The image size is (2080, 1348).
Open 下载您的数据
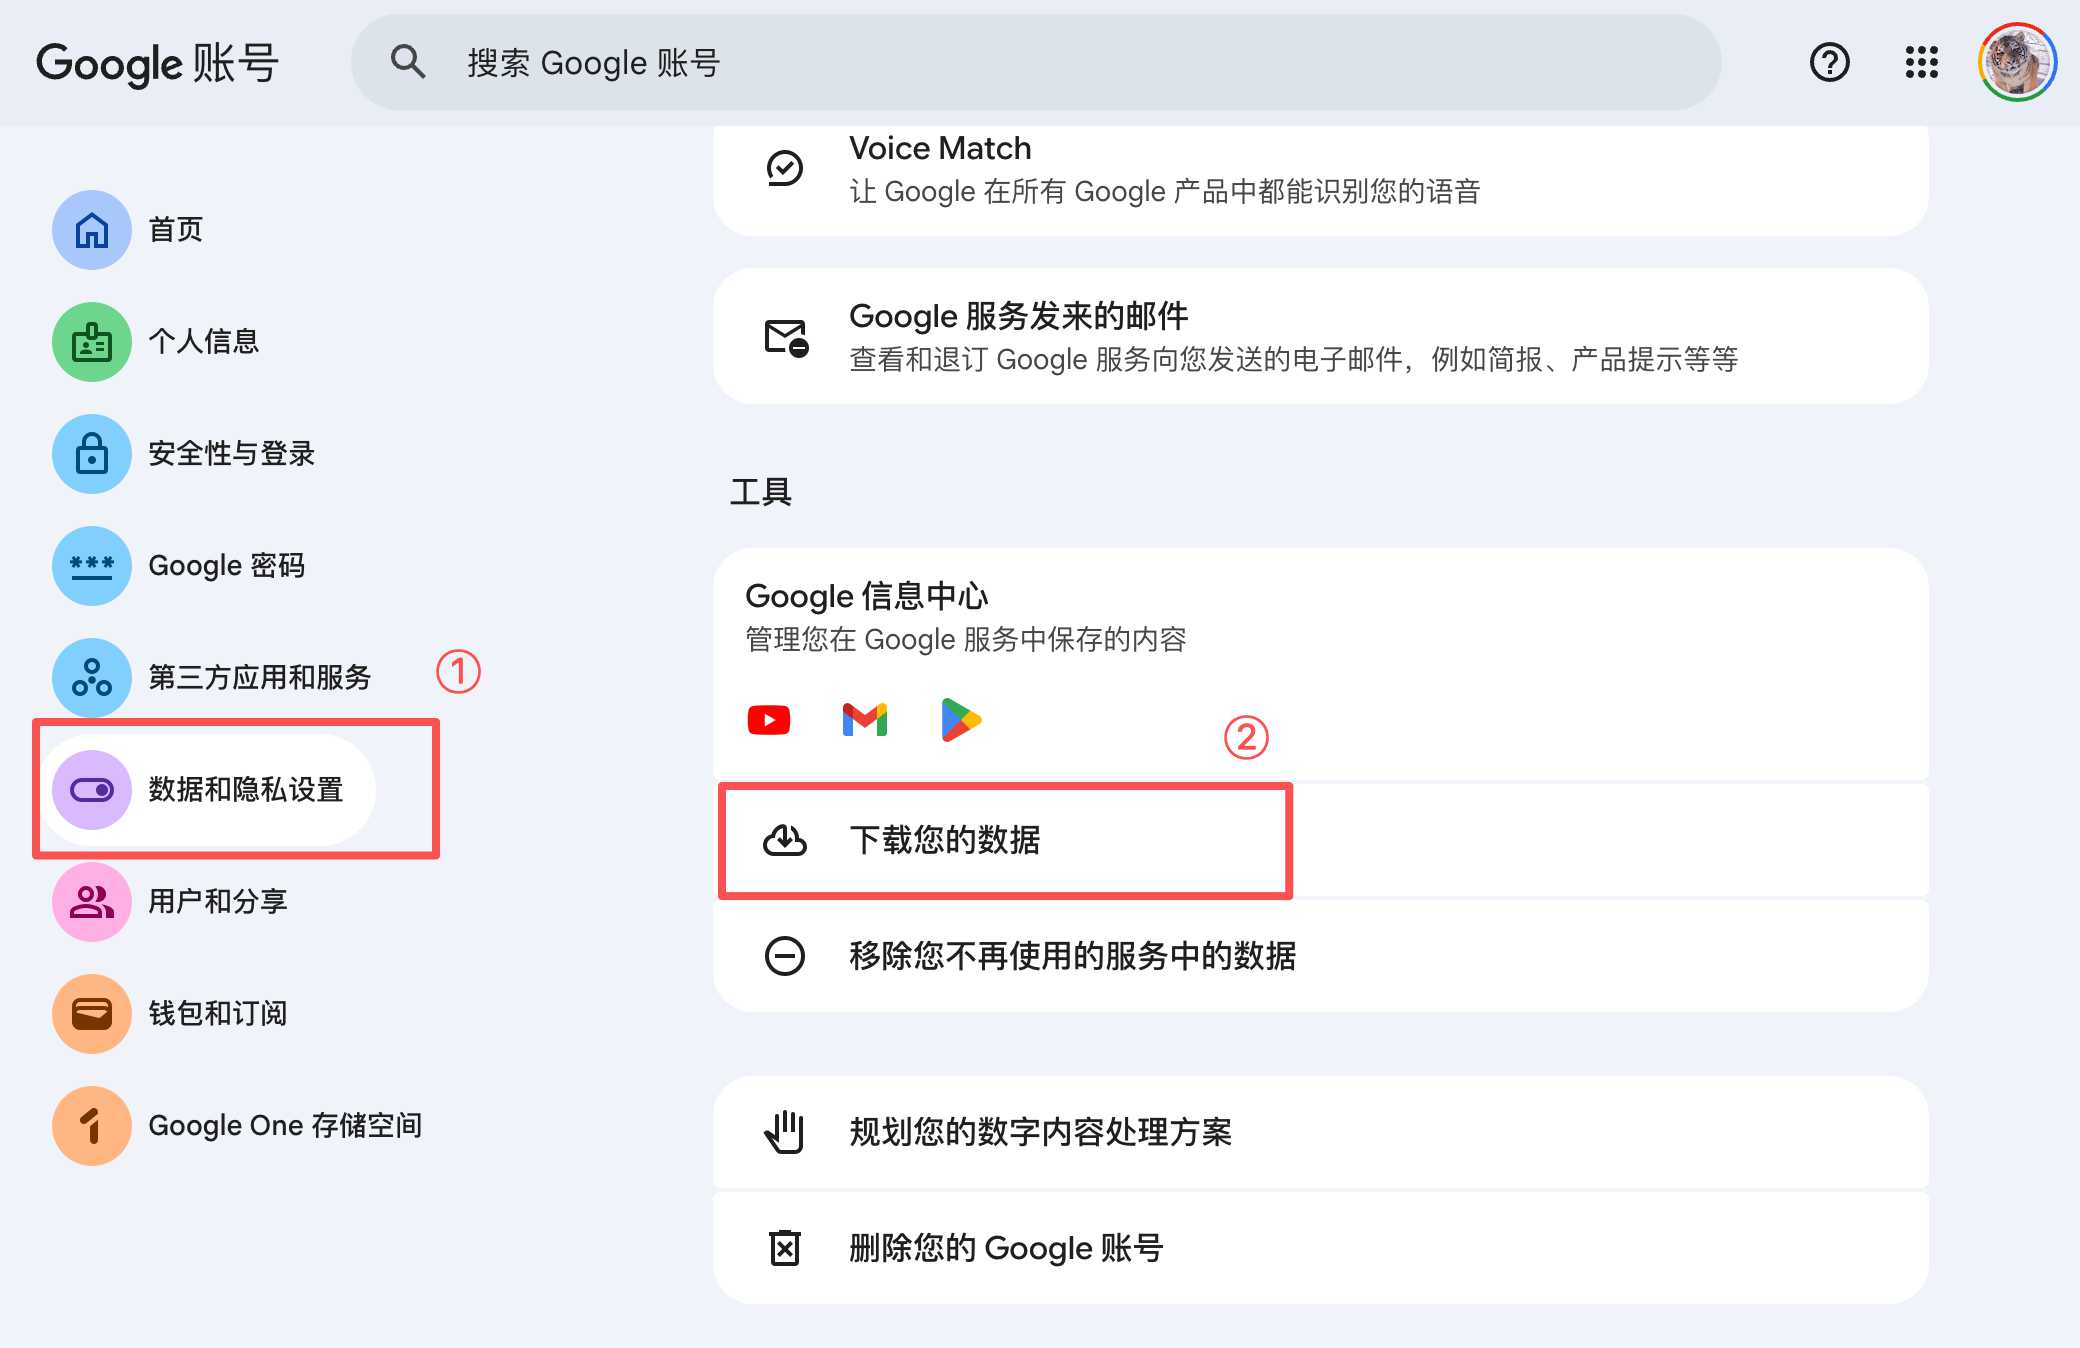(944, 841)
